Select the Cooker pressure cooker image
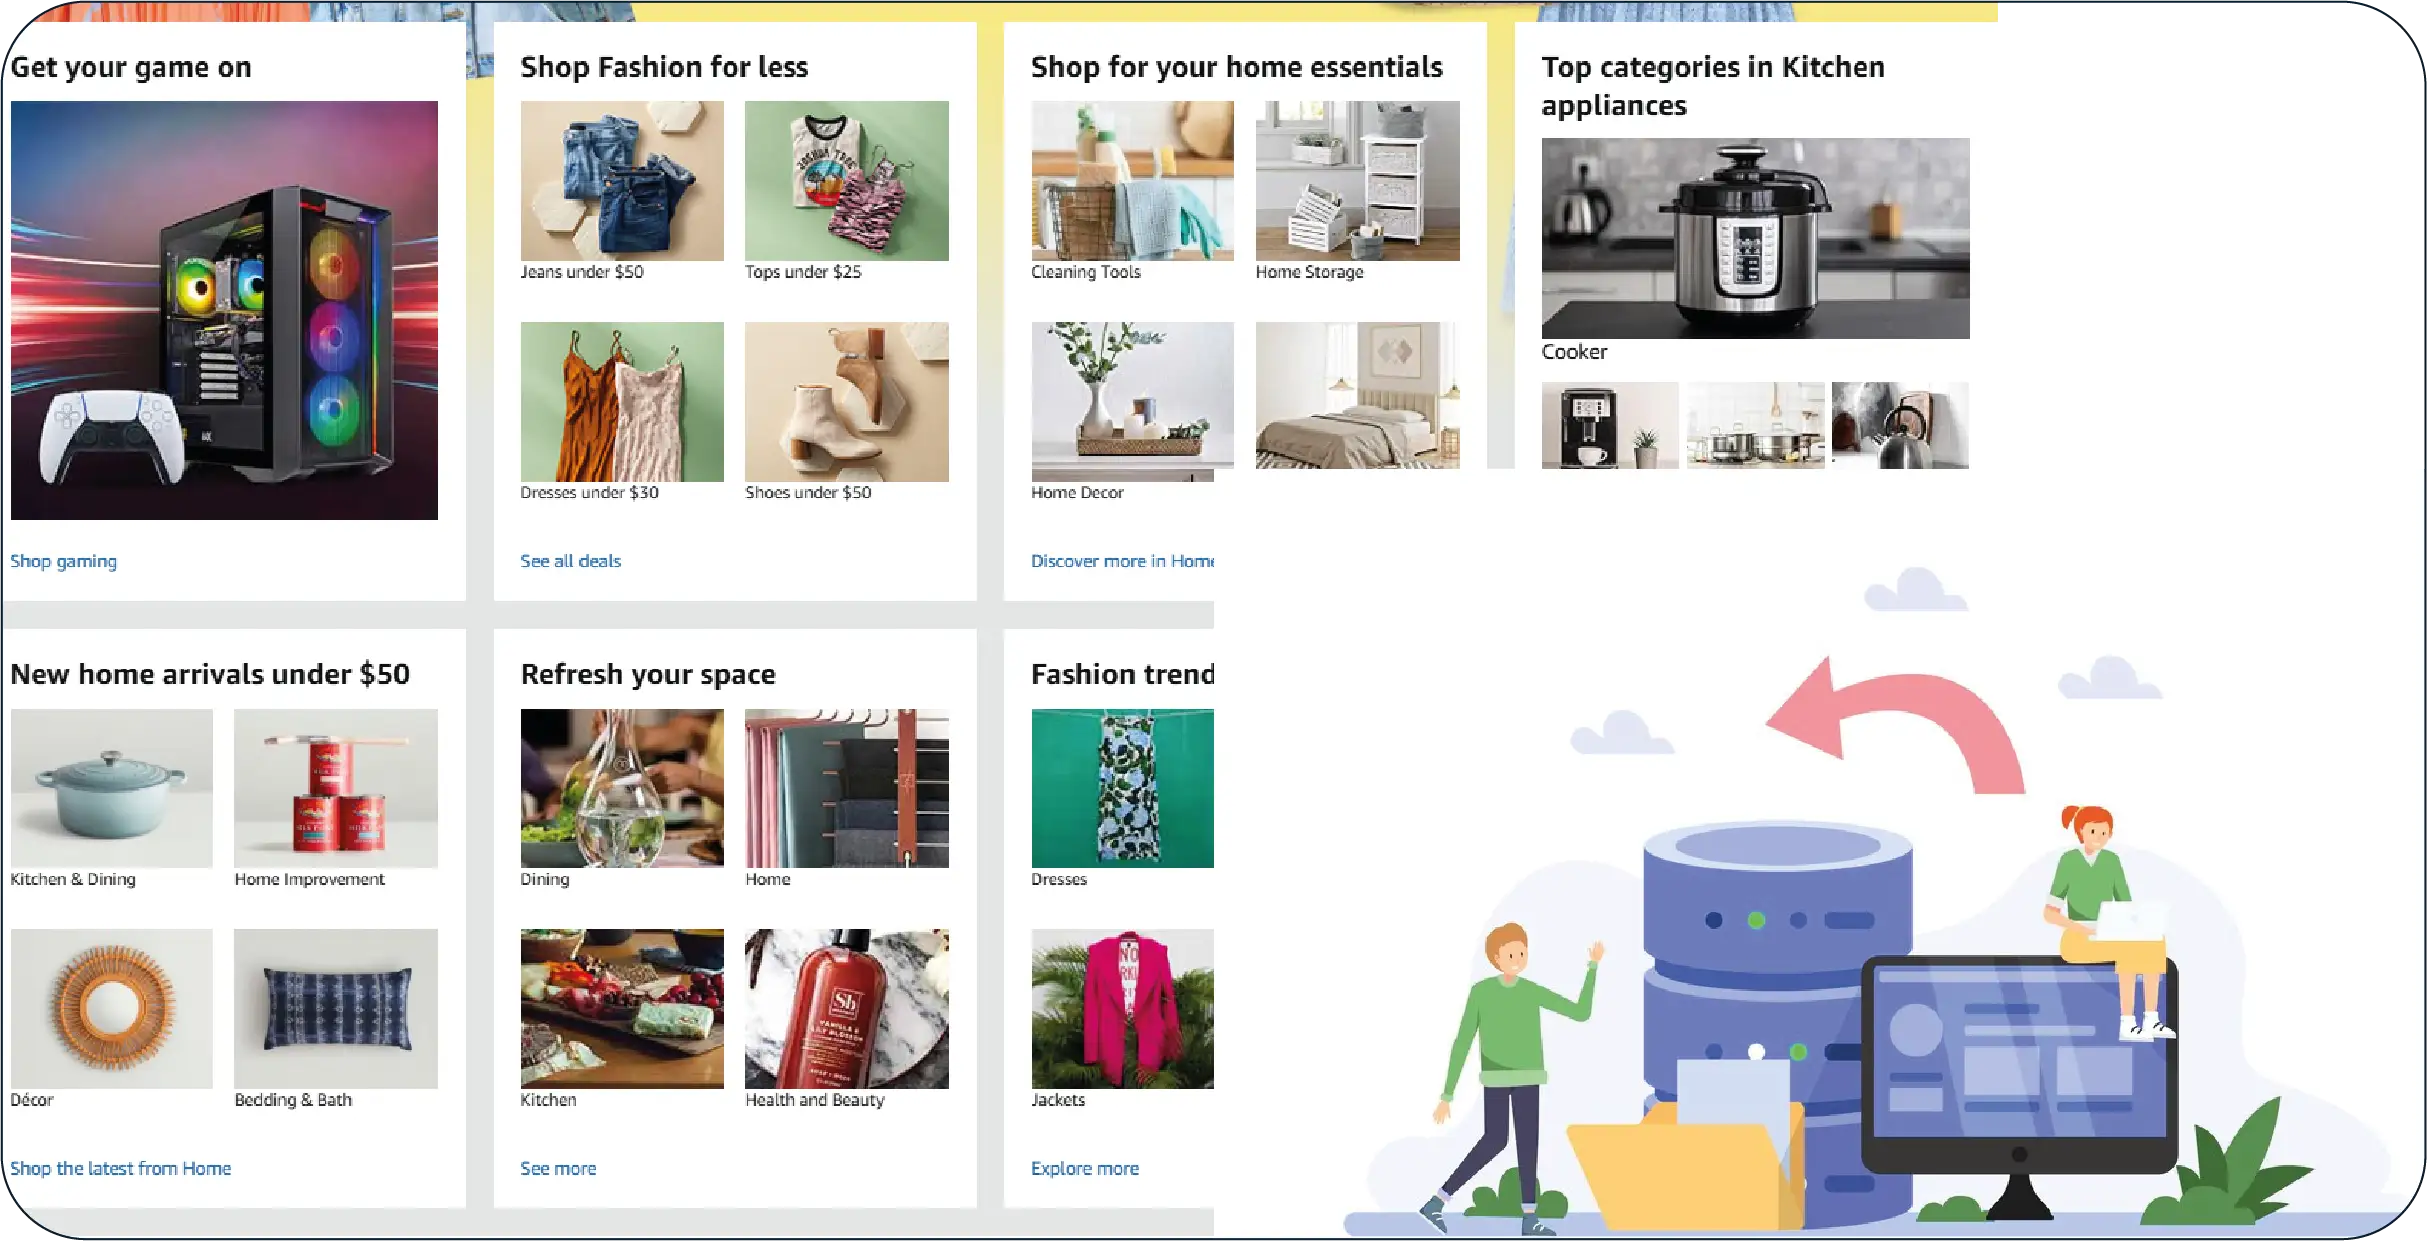 1755,238
